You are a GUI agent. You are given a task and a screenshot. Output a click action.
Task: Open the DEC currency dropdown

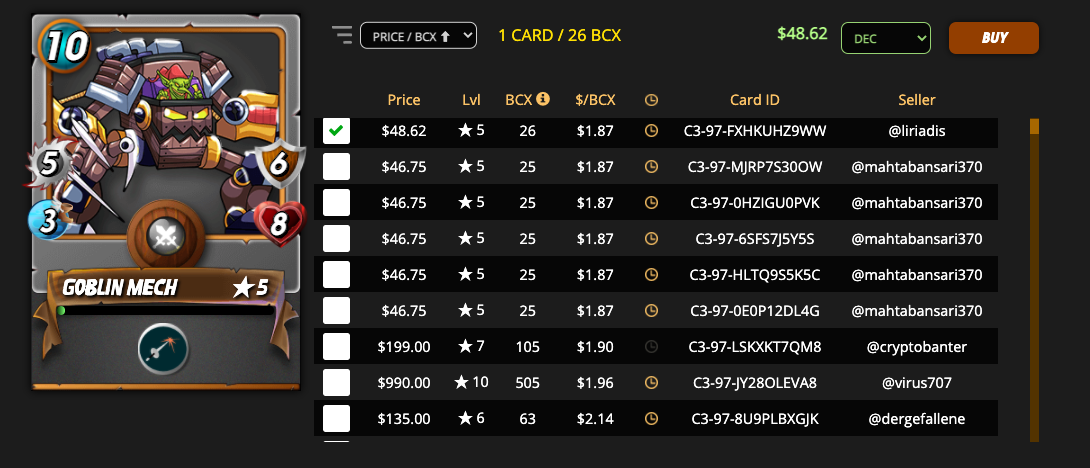886,38
